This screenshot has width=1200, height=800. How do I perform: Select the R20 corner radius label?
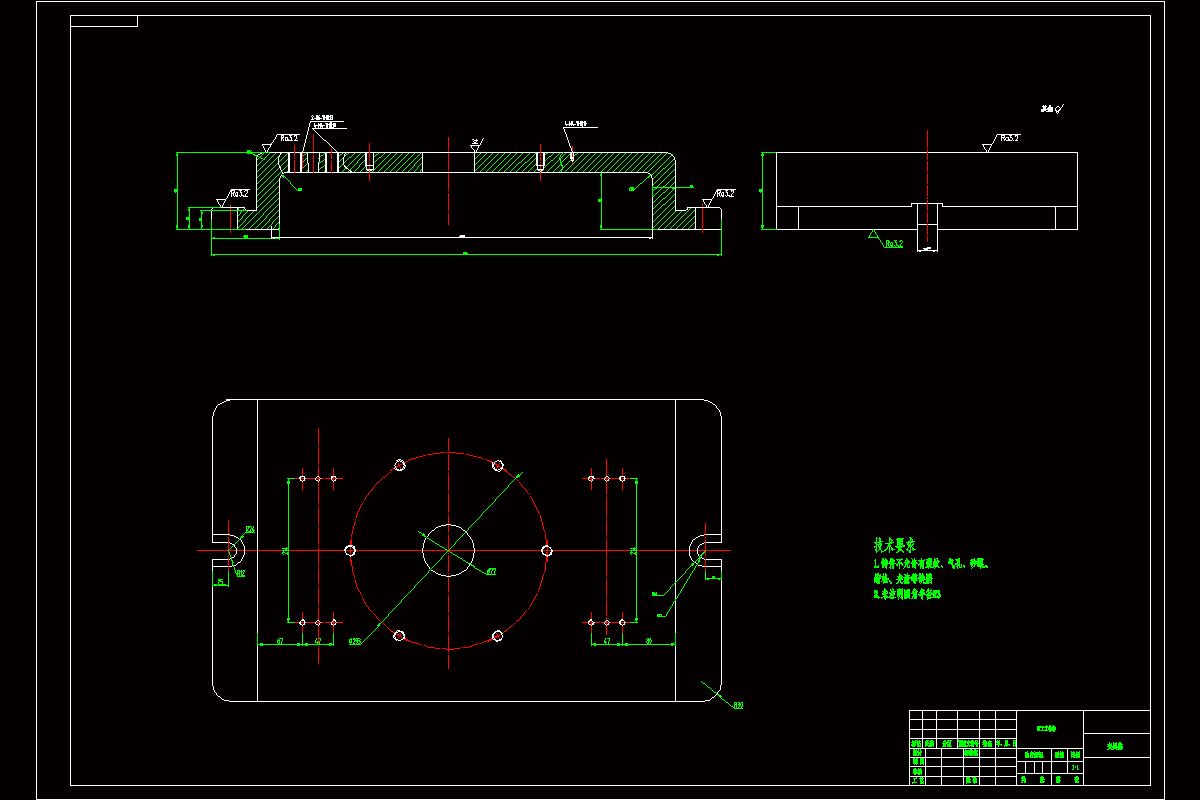click(x=738, y=706)
